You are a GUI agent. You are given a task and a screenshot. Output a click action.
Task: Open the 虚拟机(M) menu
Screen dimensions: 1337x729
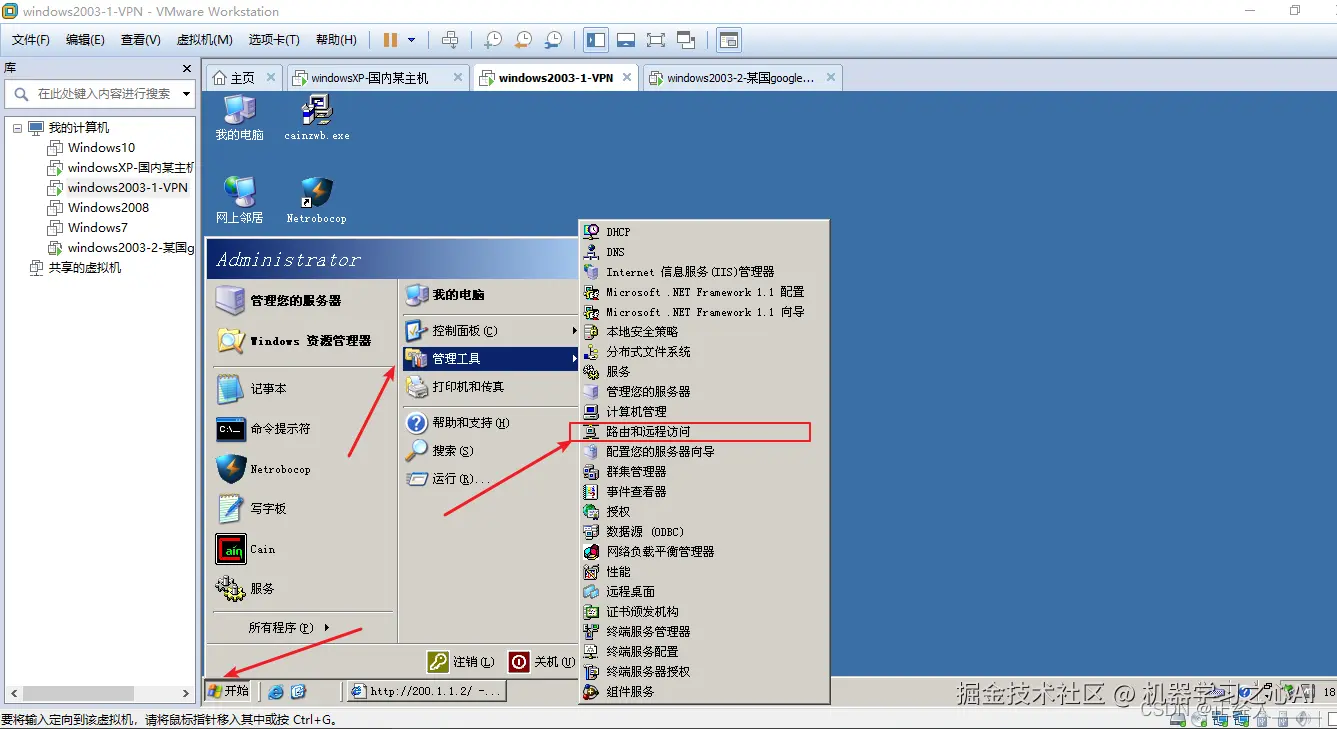(x=204, y=40)
